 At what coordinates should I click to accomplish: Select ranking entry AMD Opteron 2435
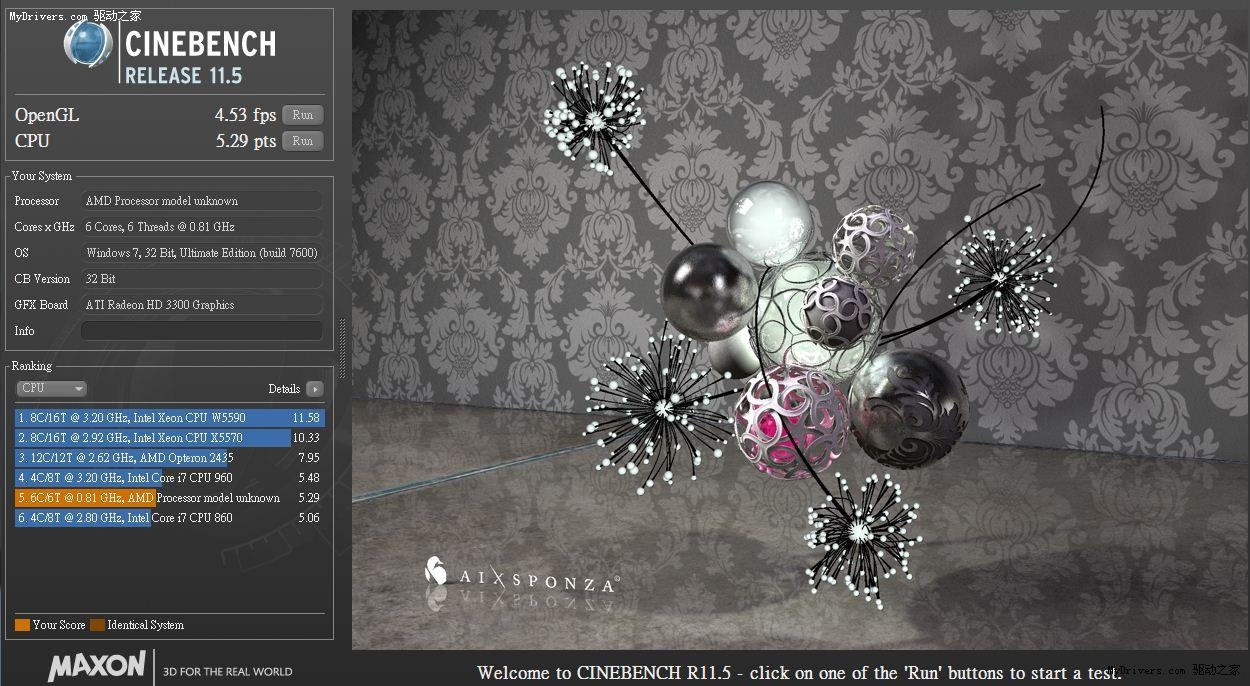[x=169, y=458]
